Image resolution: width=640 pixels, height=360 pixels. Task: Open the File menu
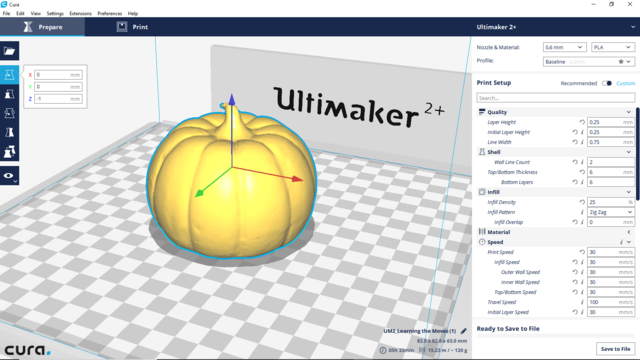point(7,13)
